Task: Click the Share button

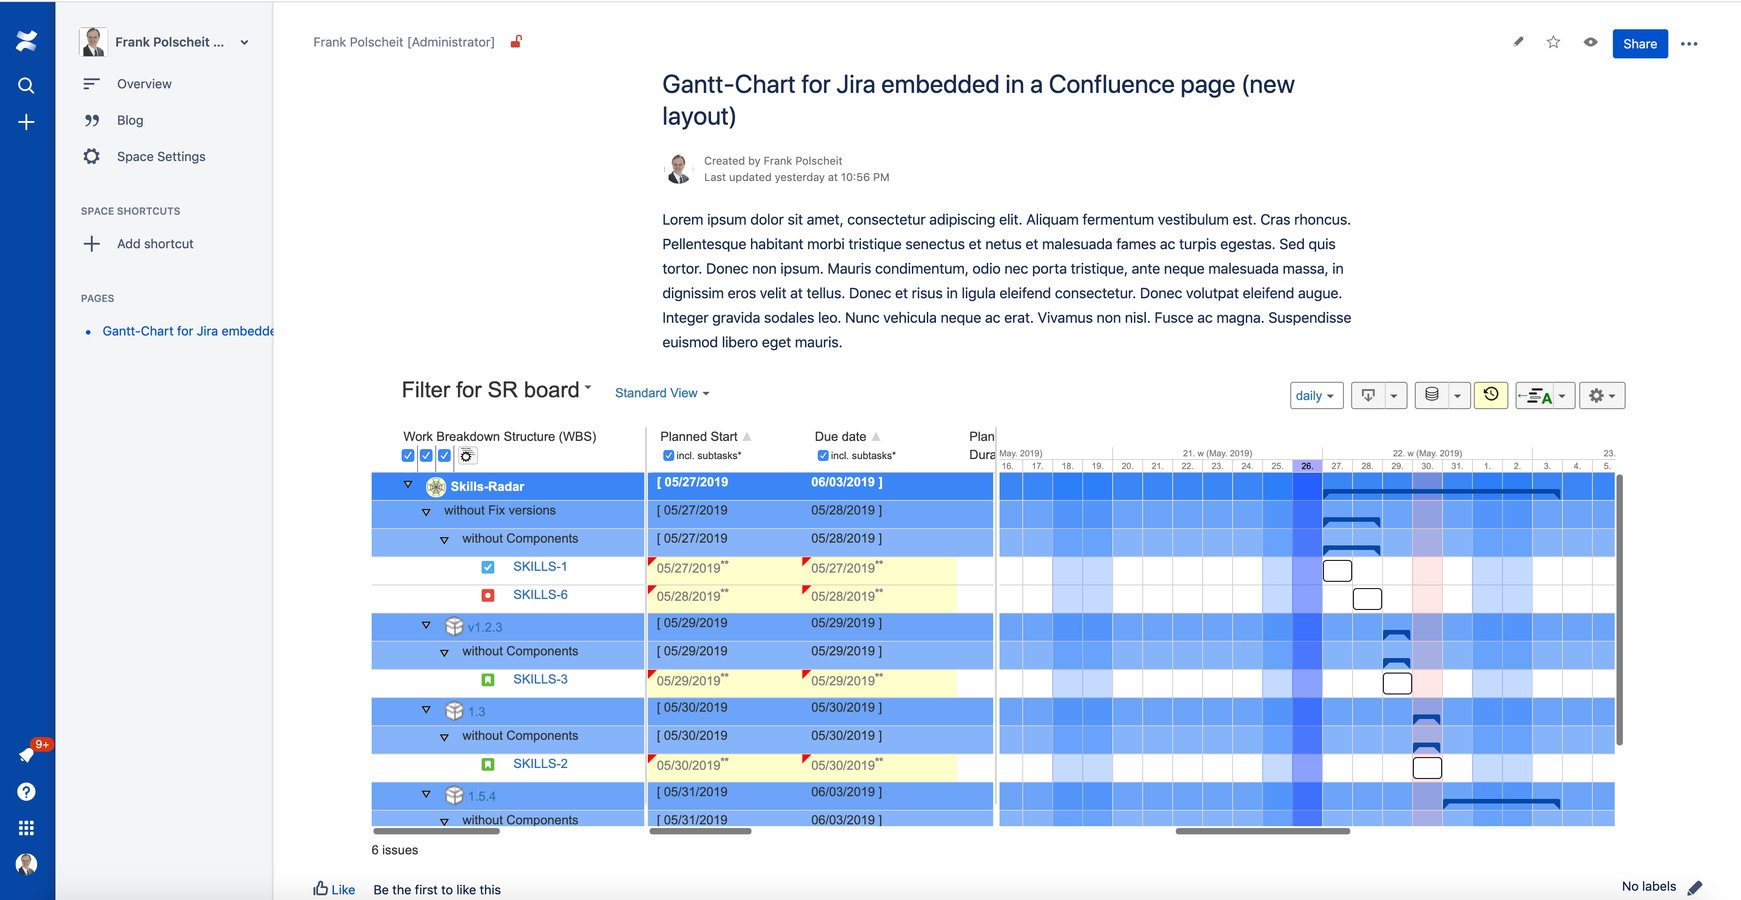Action: 1640,44
